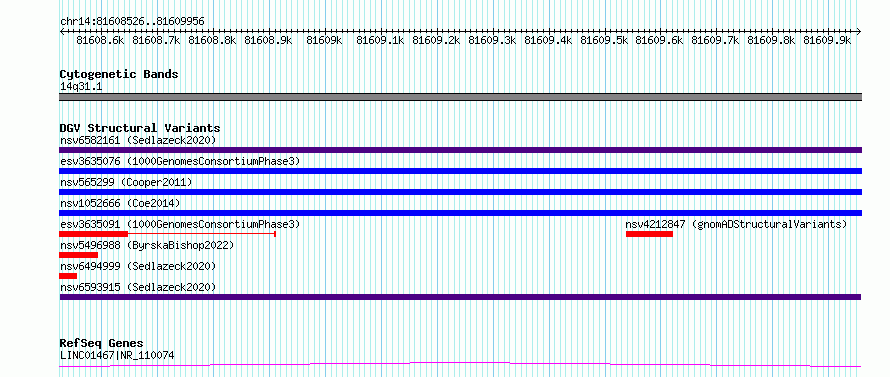
Task: Click the 81609.6k ruler tick label
Action: [x=659, y=40]
